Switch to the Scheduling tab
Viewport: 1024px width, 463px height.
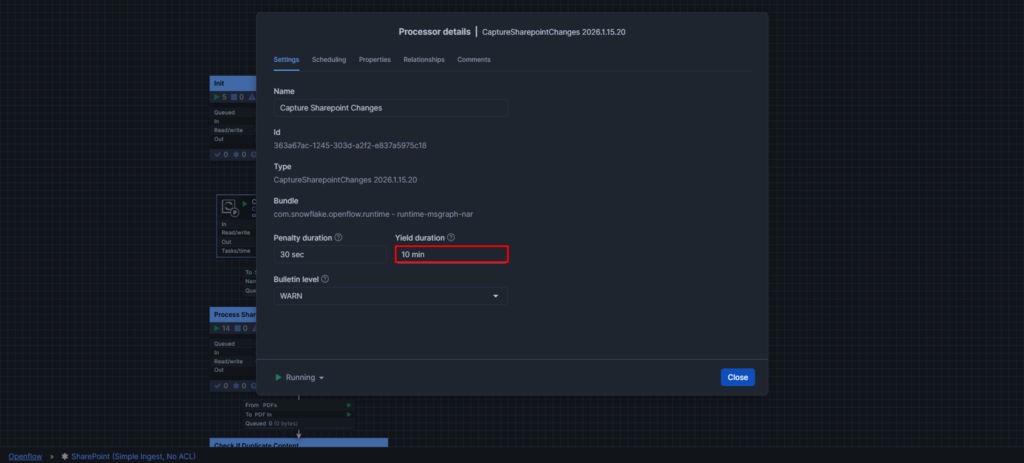[329, 59]
